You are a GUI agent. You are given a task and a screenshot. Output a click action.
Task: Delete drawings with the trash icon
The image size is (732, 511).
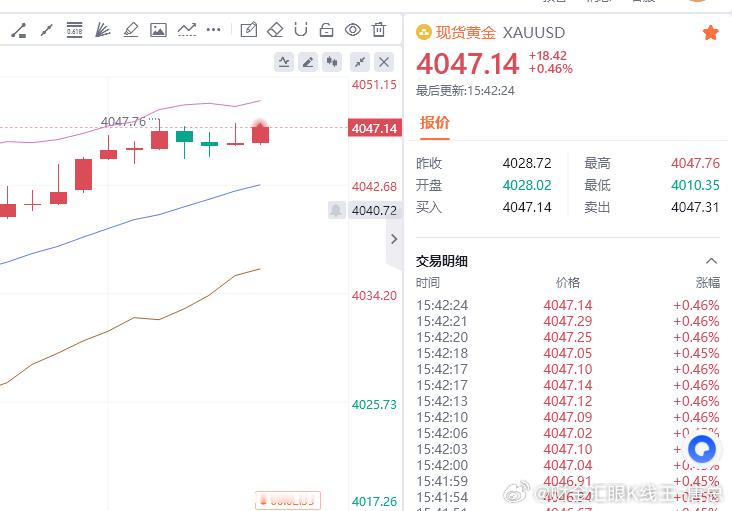pyautogui.click(x=379, y=30)
